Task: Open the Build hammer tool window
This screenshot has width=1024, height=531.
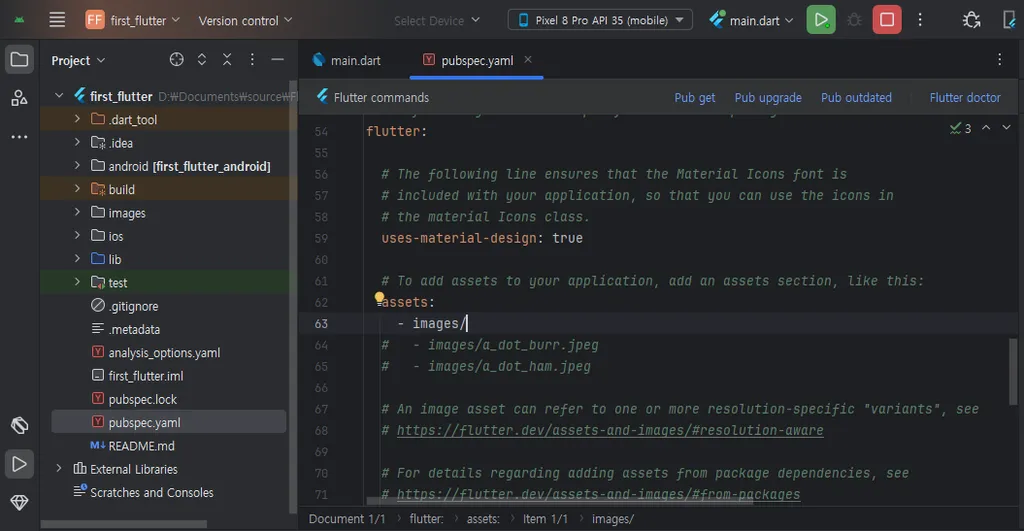Action: point(20,425)
